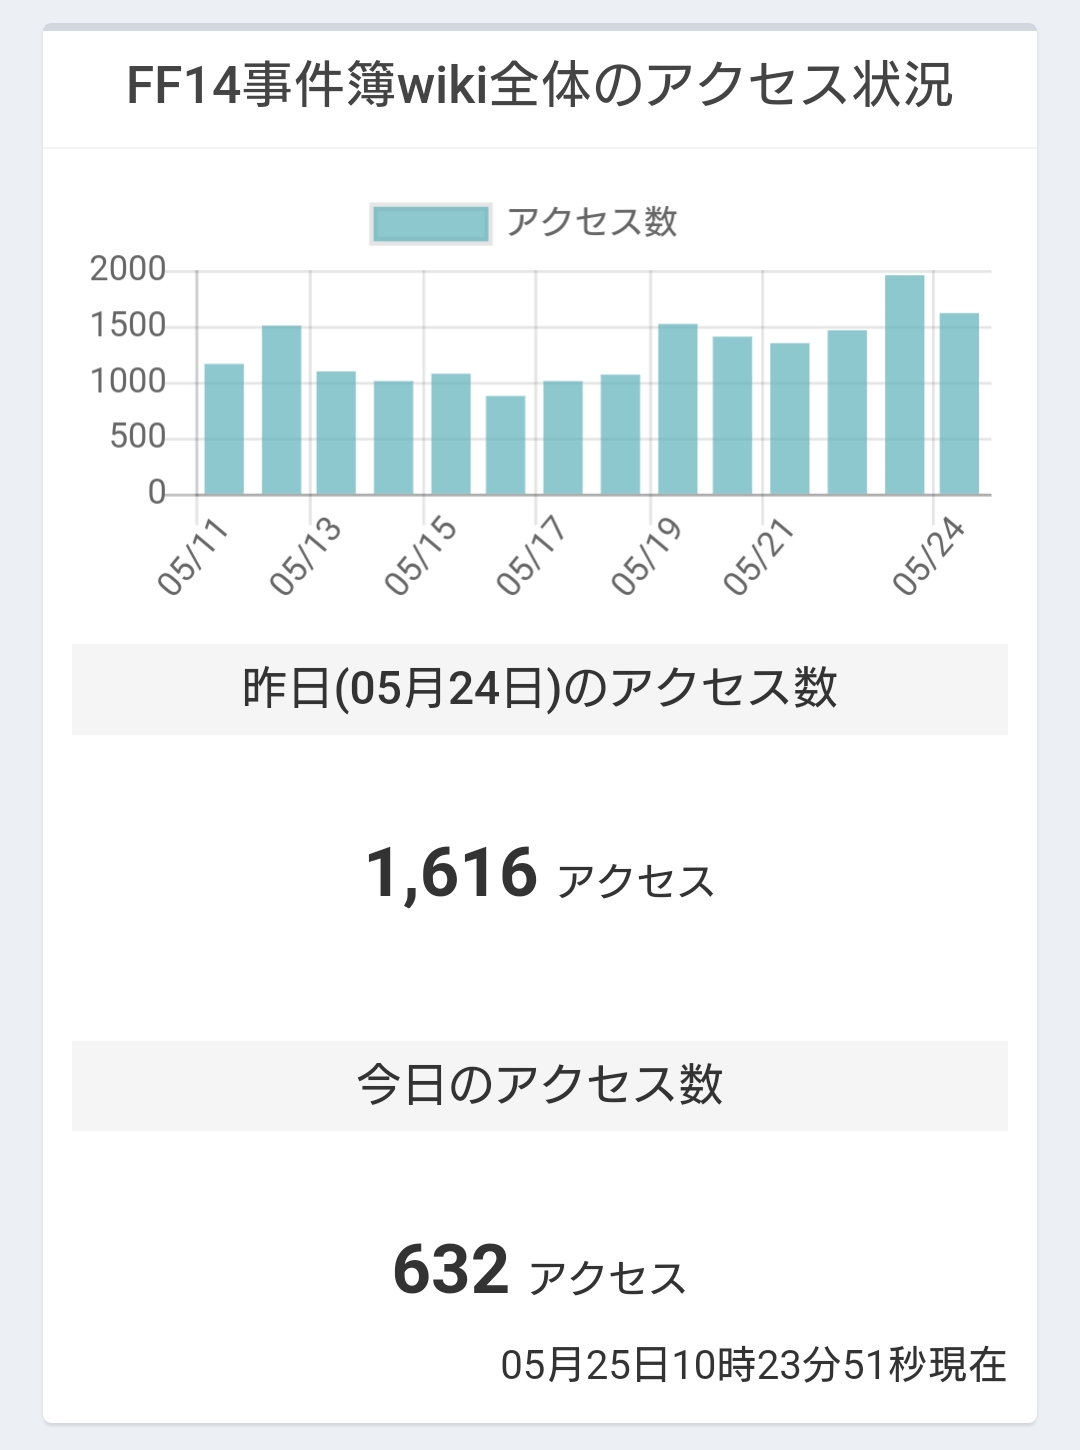
Task: Click the 今日のアクセス数 header
Action: click(x=540, y=1085)
